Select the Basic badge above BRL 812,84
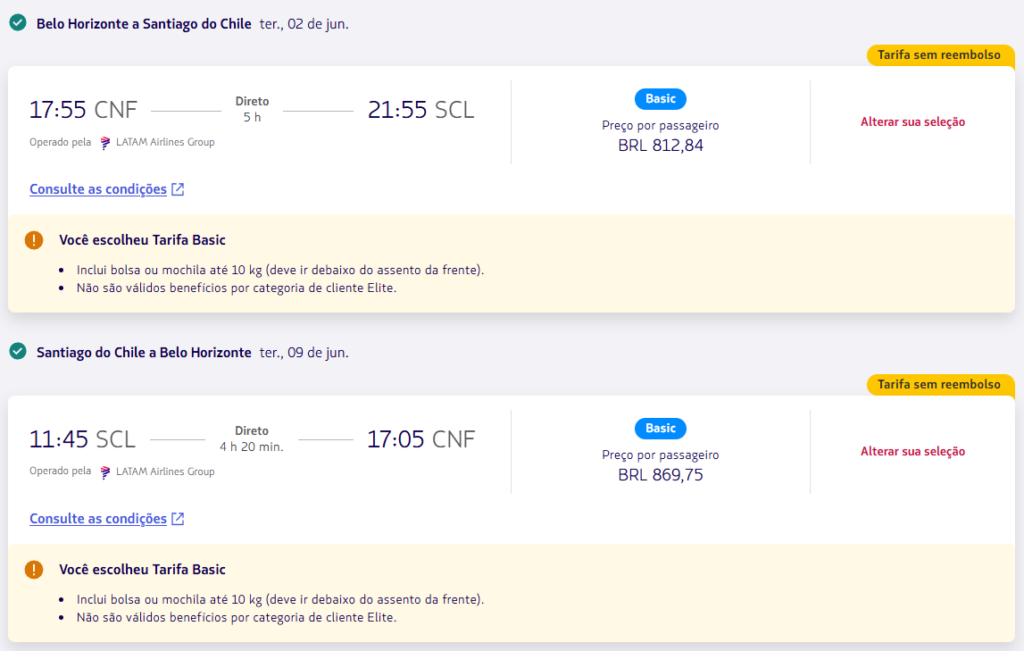 (x=660, y=99)
